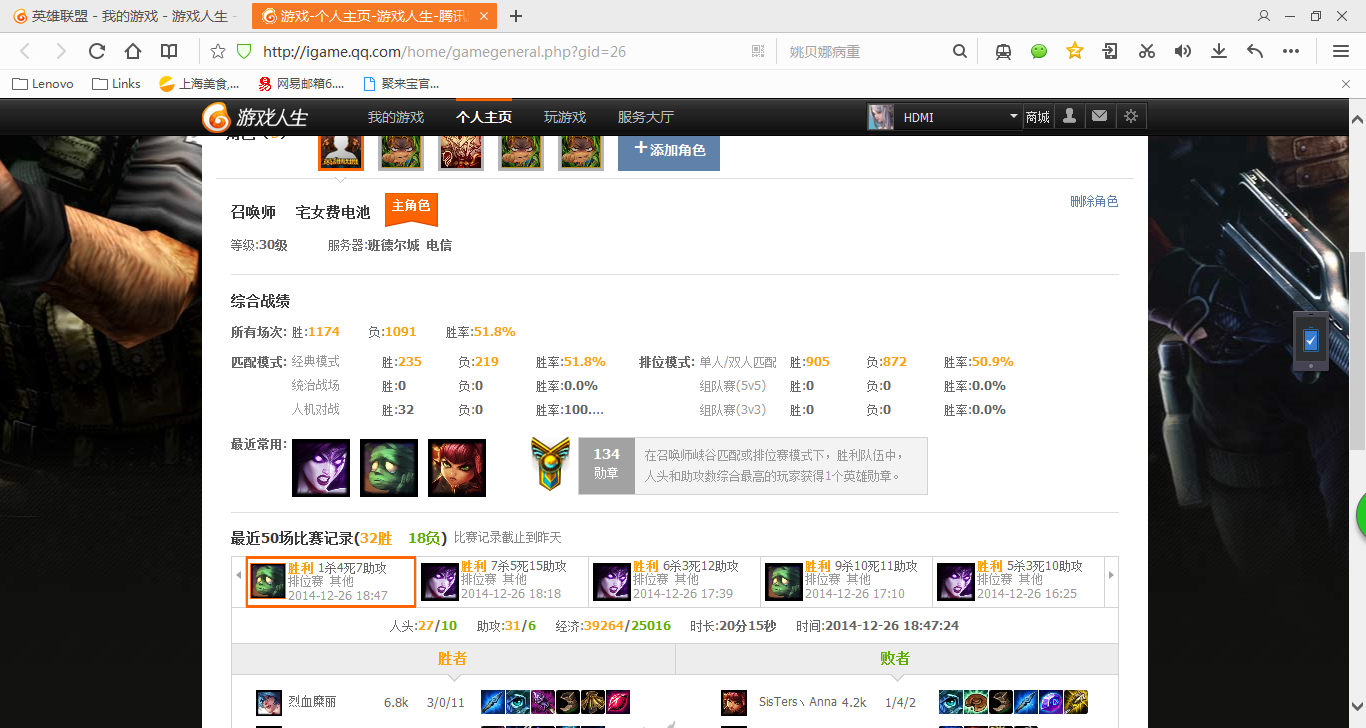Click the undo closed tab arrow
1366x728 pixels.
1255,51
